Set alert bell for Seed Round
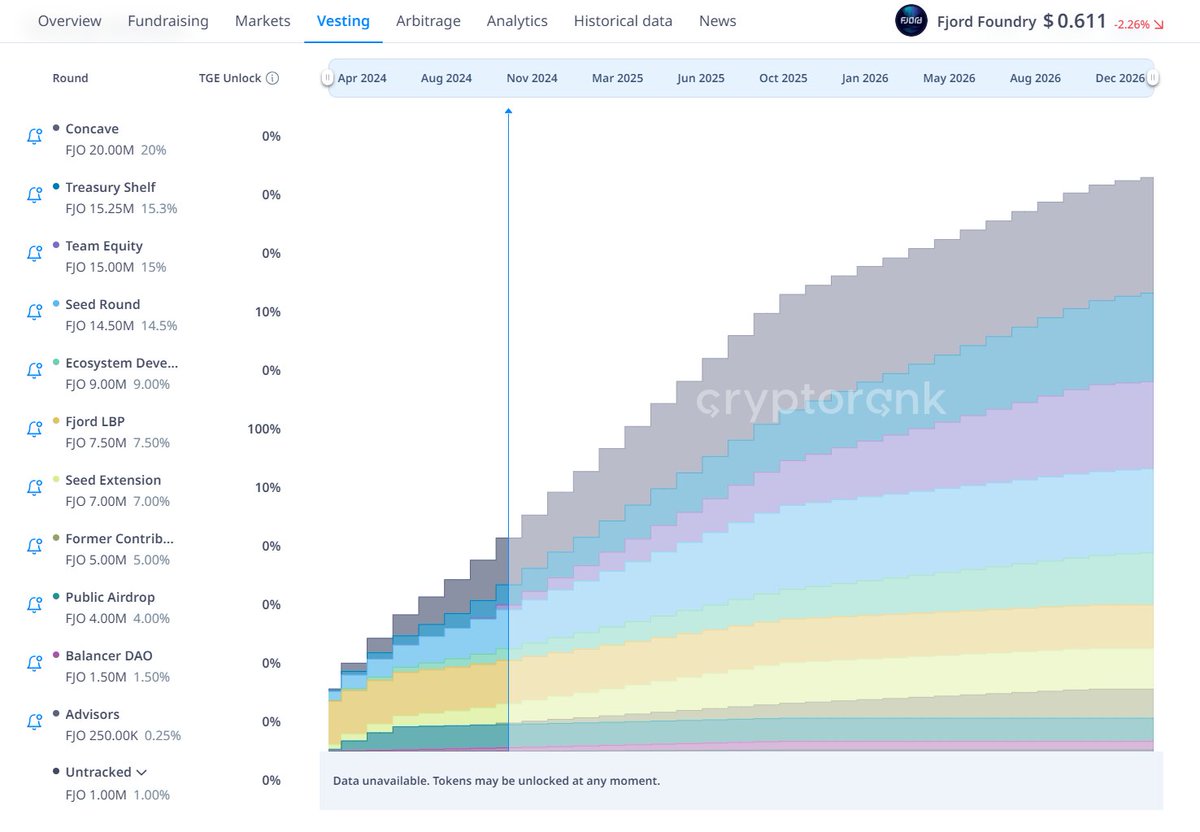 point(34,312)
